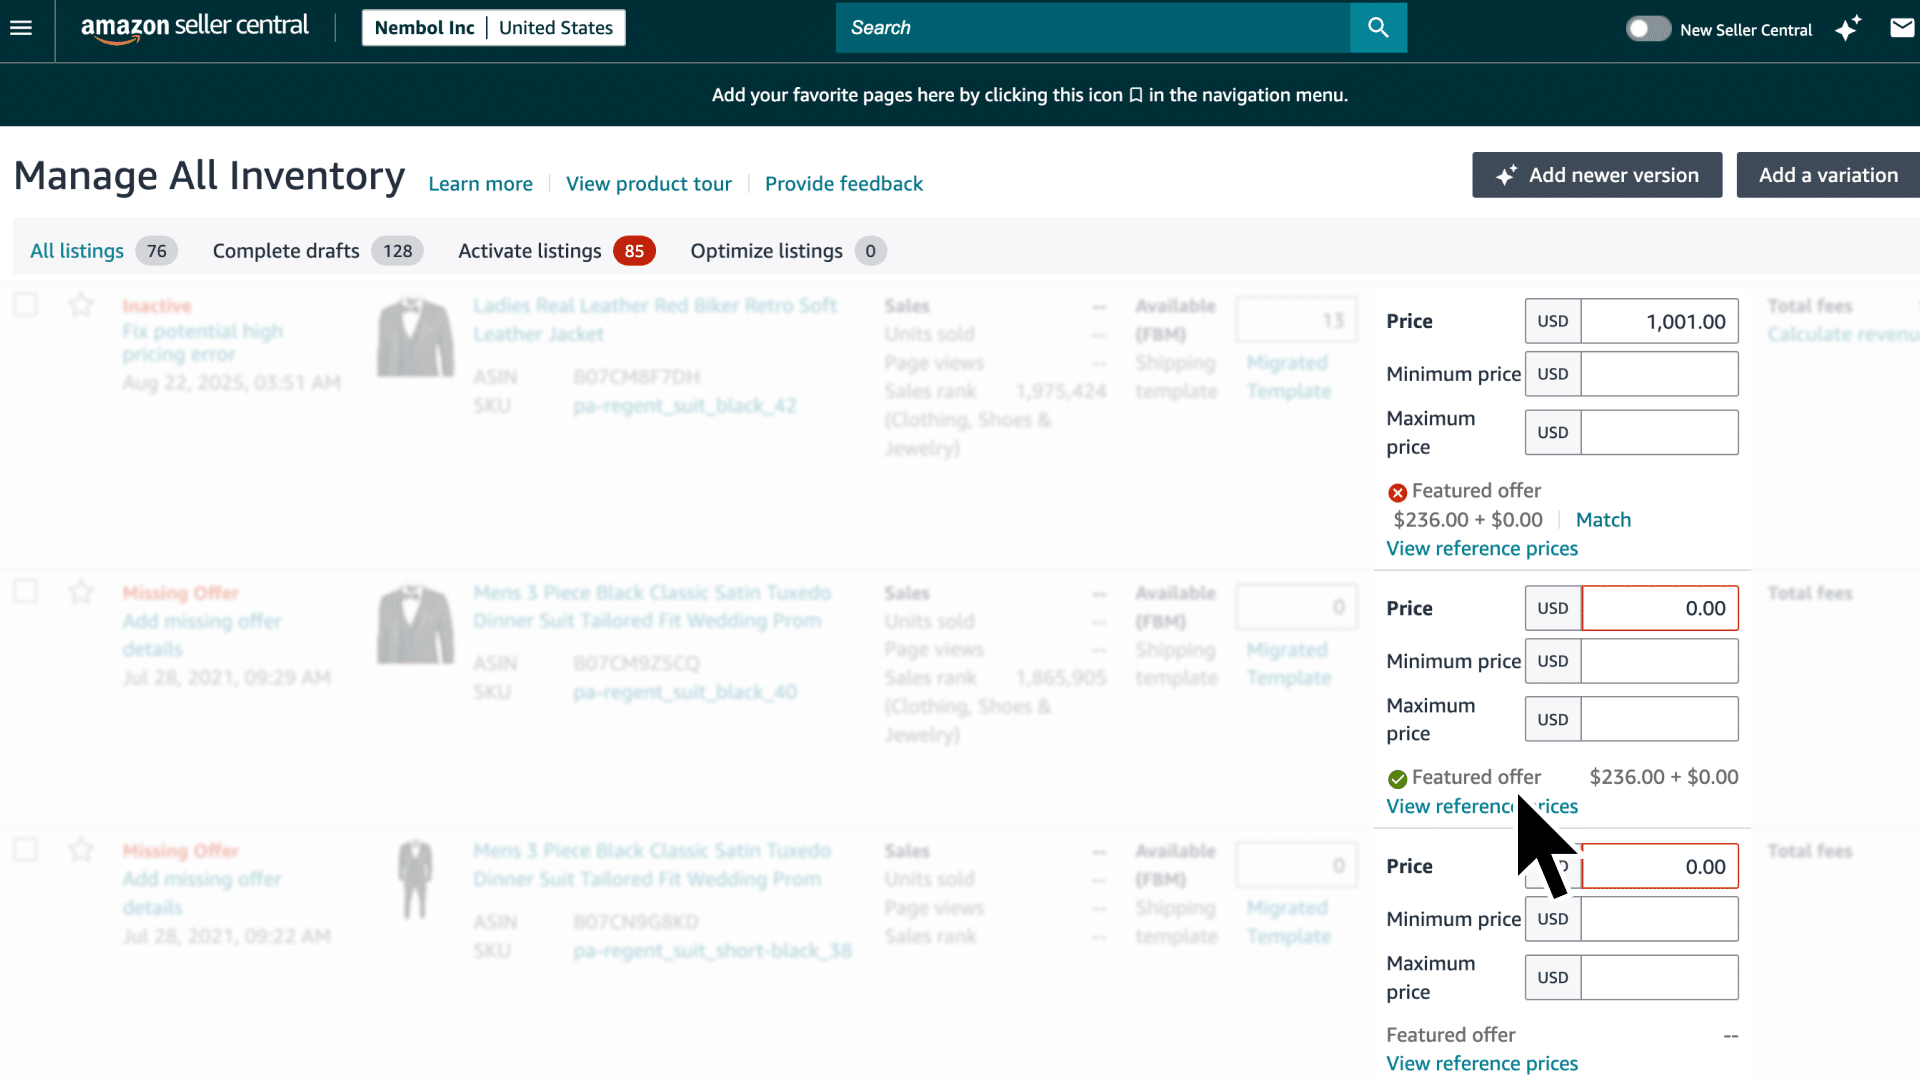Star the pa-regent_suit_black_40 listing
This screenshot has height=1080, width=1920.
coord(81,592)
